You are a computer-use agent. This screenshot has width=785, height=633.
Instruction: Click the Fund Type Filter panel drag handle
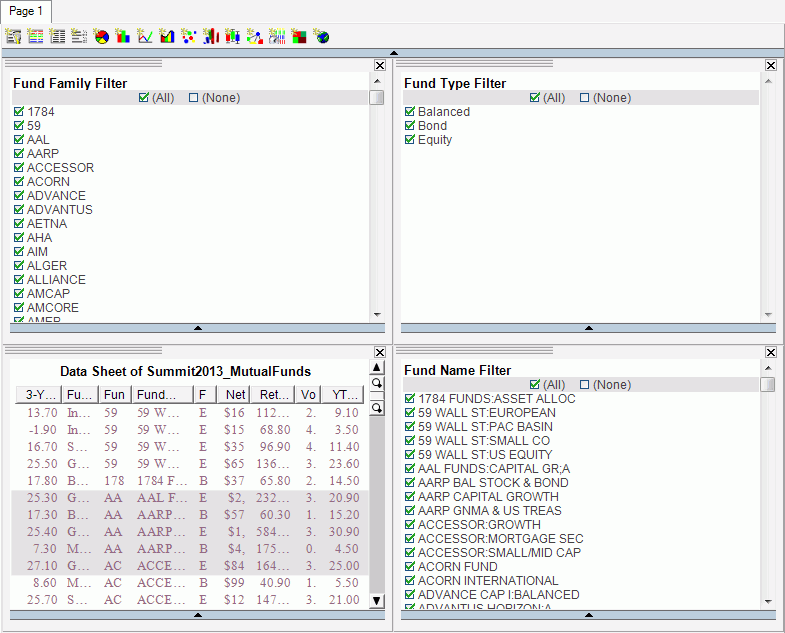(474, 64)
